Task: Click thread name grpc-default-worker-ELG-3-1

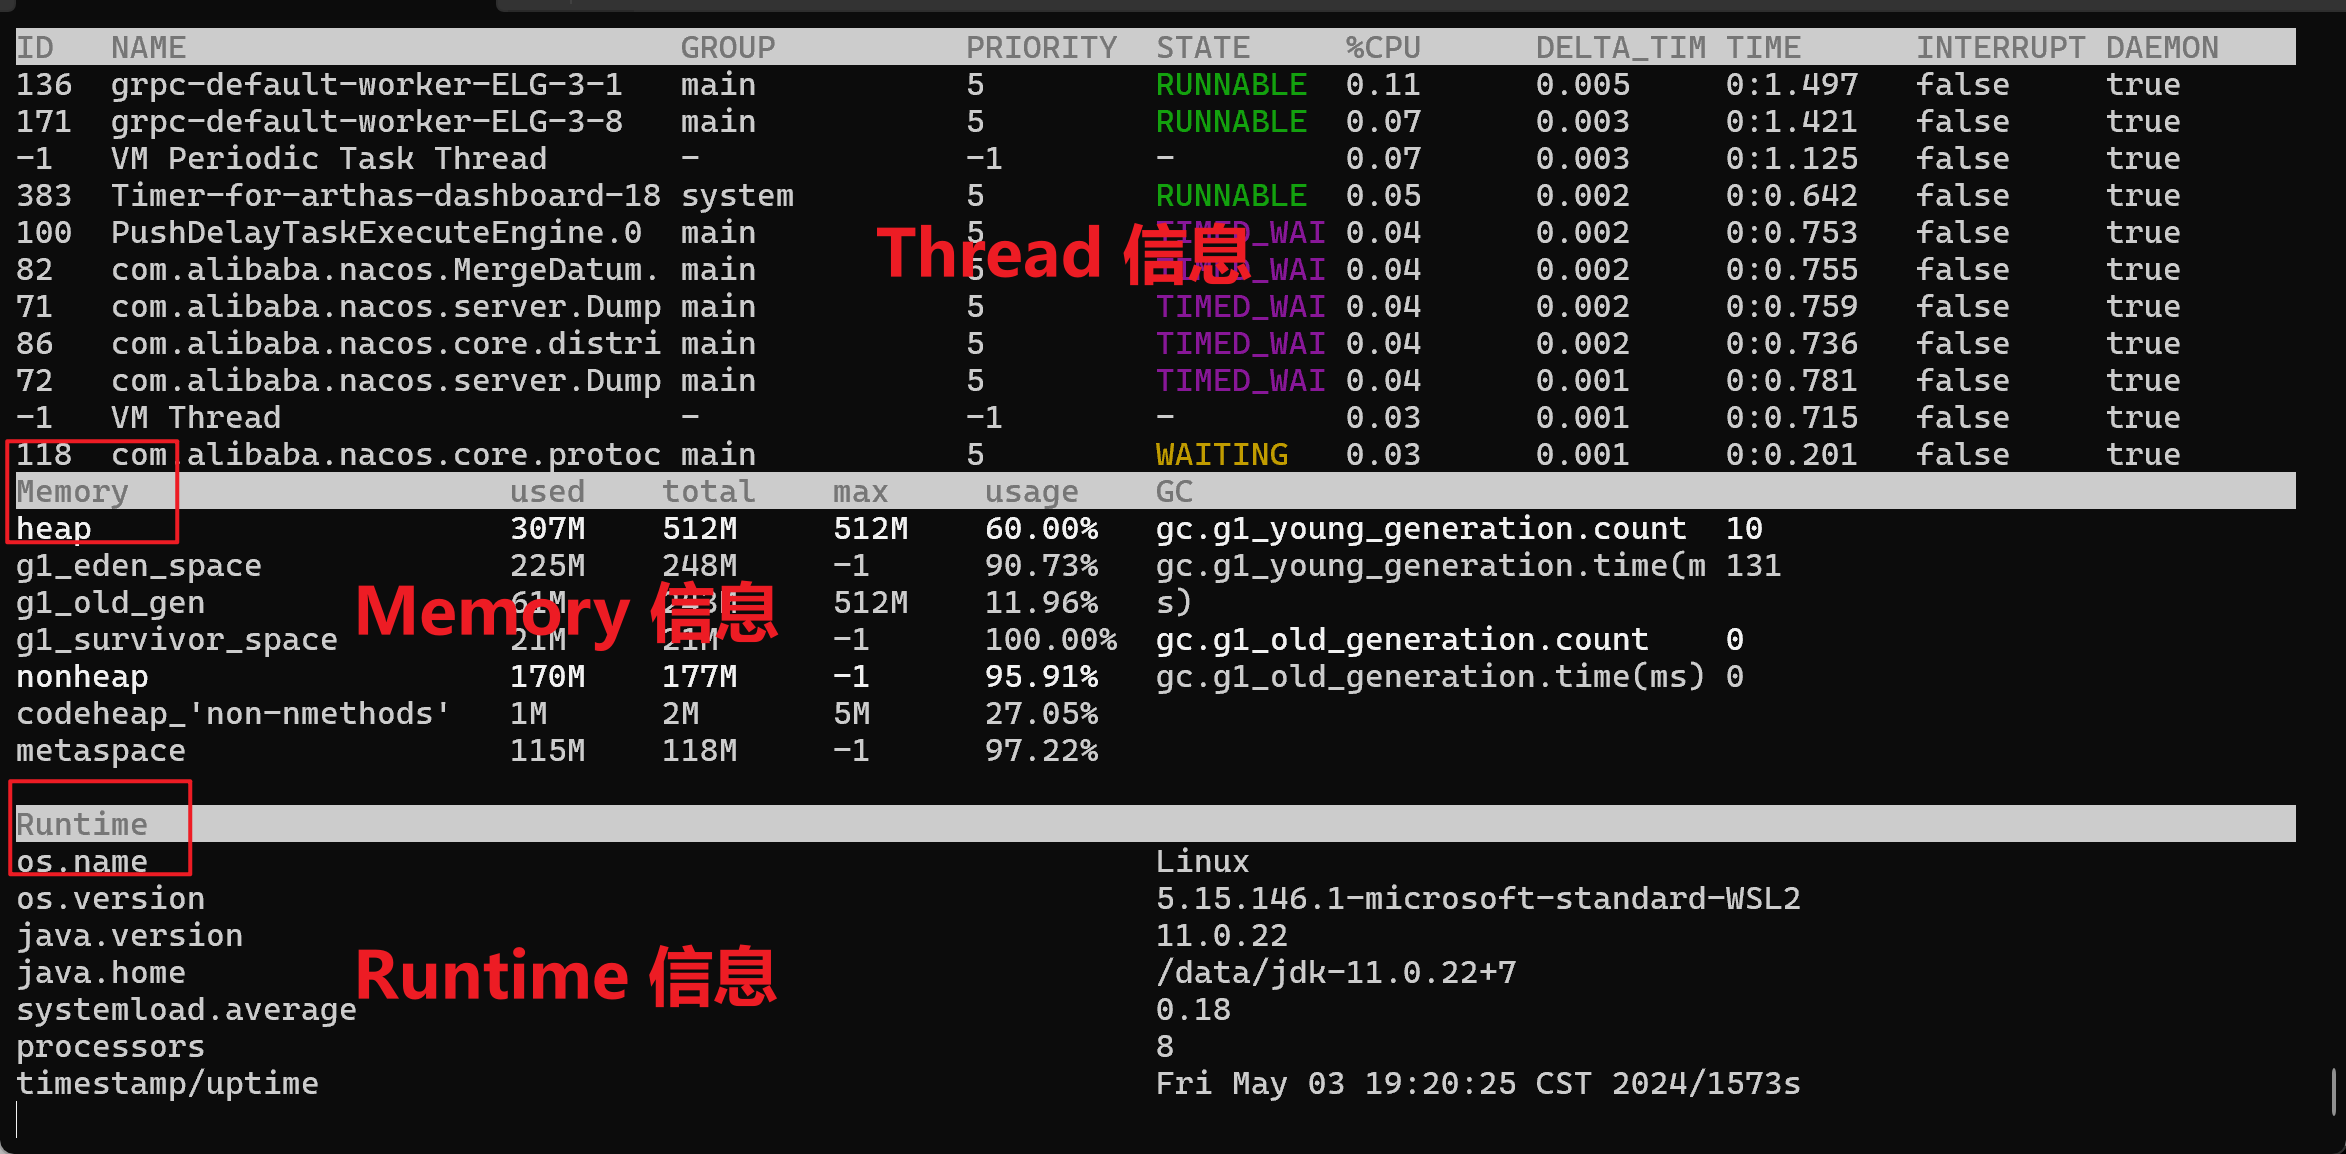Action: pyautogui.click(x=366, y=85)
